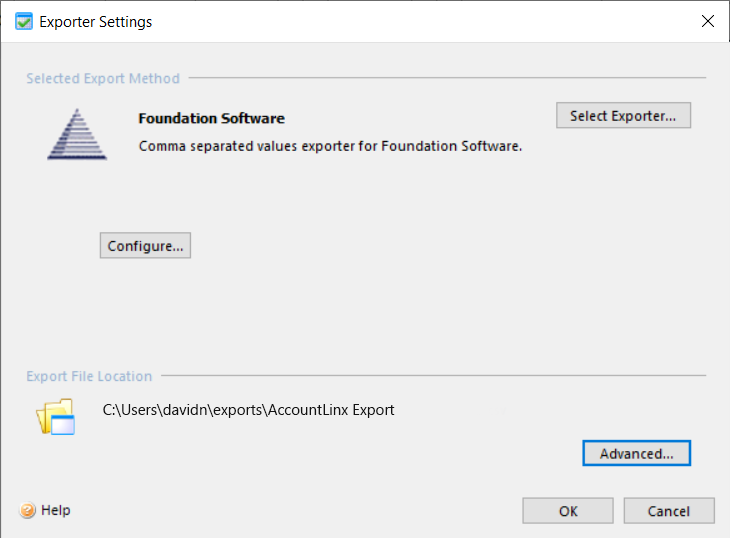Open the Configure dialog
This screenshot has height=538, width=730.
point(145,245)
